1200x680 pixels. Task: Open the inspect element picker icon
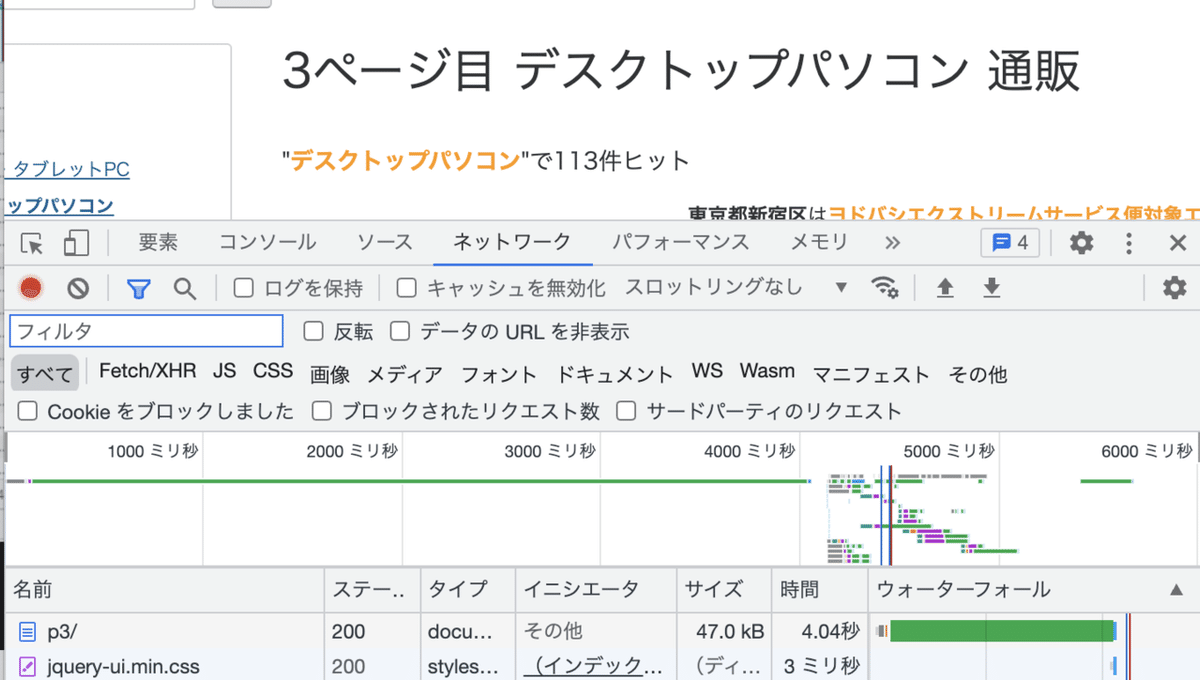coord(29,242)
